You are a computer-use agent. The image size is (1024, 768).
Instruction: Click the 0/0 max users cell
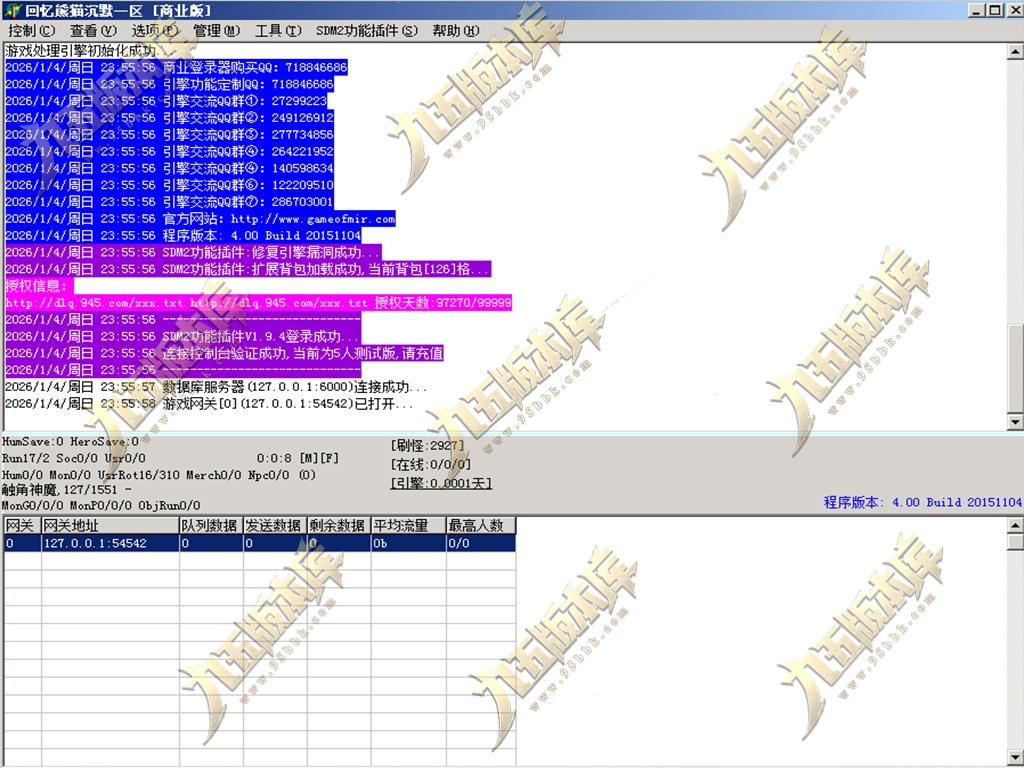tap(481, 543)
